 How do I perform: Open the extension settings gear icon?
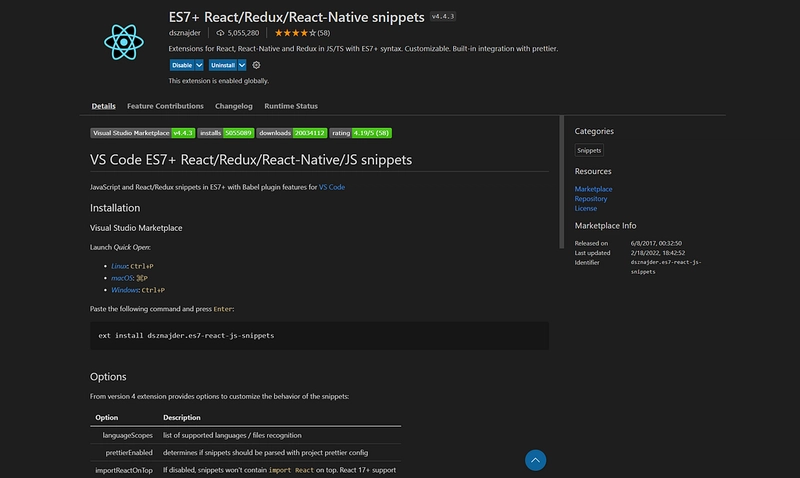256,65
